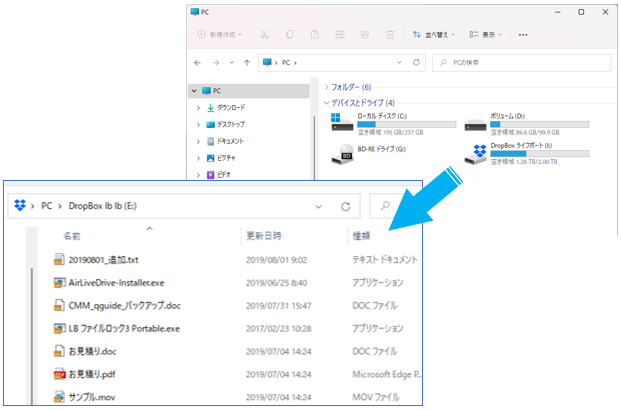Image resolution: width=621 pixels, height=410 pixels.
Task: Click date 2017/02/23 10:28 cell
Action: coord(279,329)
